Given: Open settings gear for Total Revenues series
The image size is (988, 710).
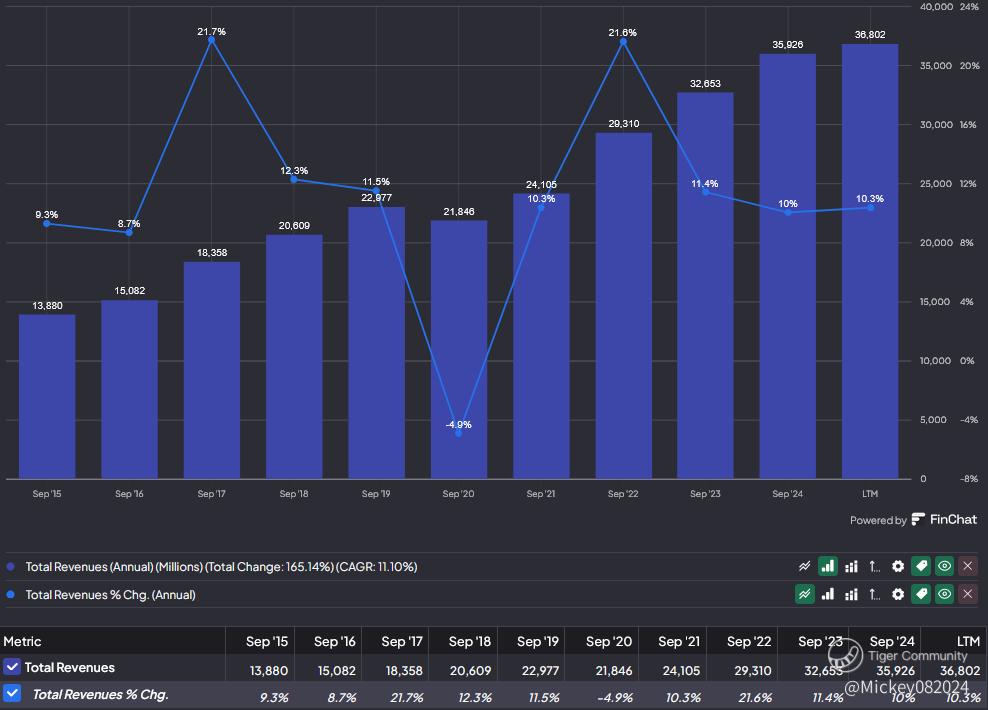Looking at the screenshot, I should pyautogui.click(x=898, y=566).
